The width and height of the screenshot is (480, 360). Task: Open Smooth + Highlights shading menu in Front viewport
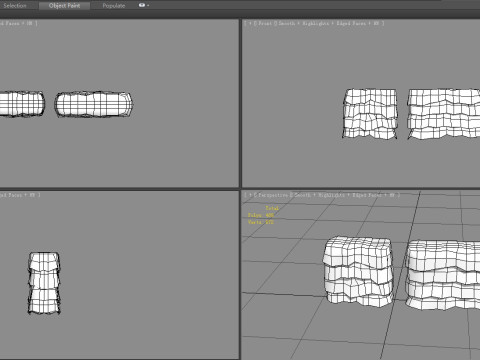pyautogui.click(x=304, y=23)
